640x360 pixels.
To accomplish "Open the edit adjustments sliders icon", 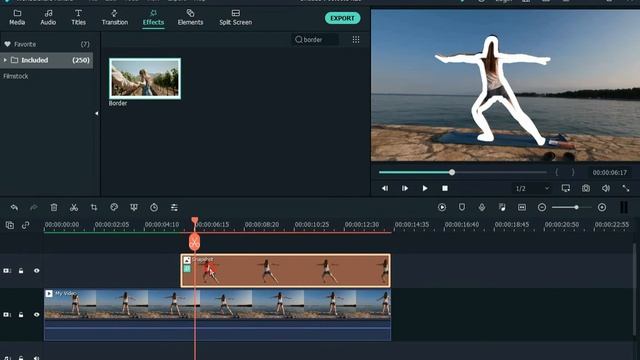I will pos(174,207).
